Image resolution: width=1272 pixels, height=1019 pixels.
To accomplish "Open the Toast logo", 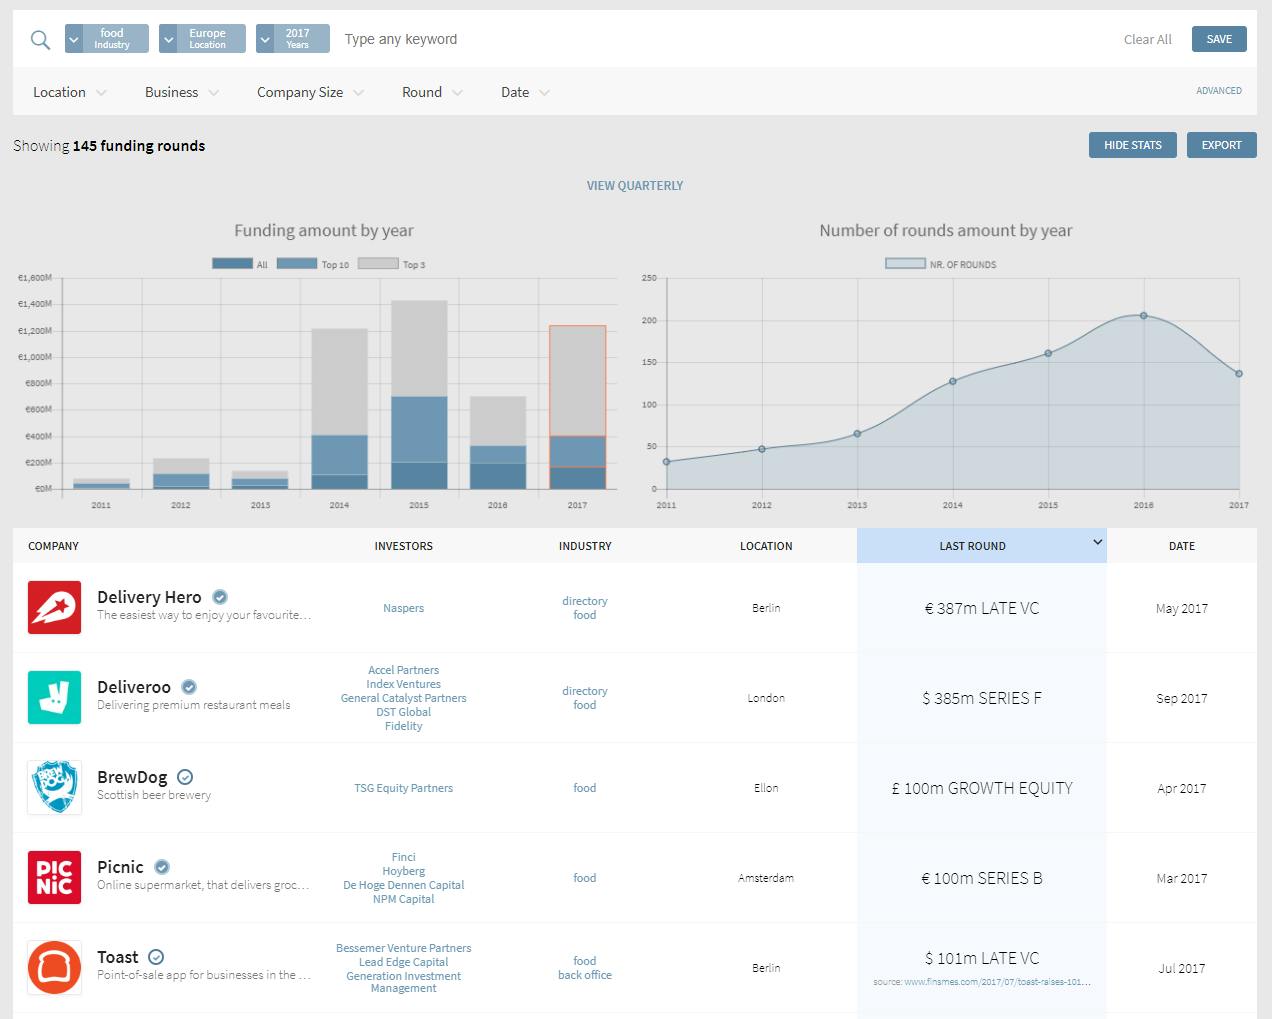I will (54, 967).
